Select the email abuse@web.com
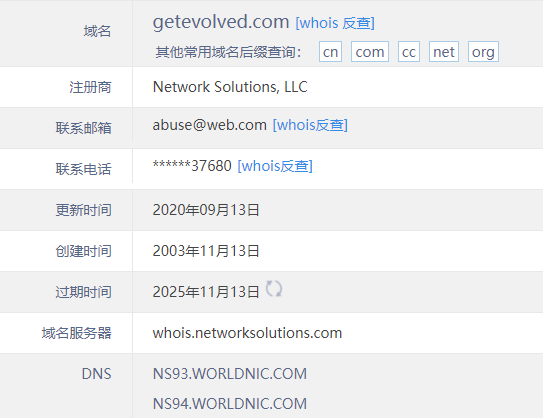Viewport: 543px width, 418px height. pyautogui.click(x=210, y=125)
